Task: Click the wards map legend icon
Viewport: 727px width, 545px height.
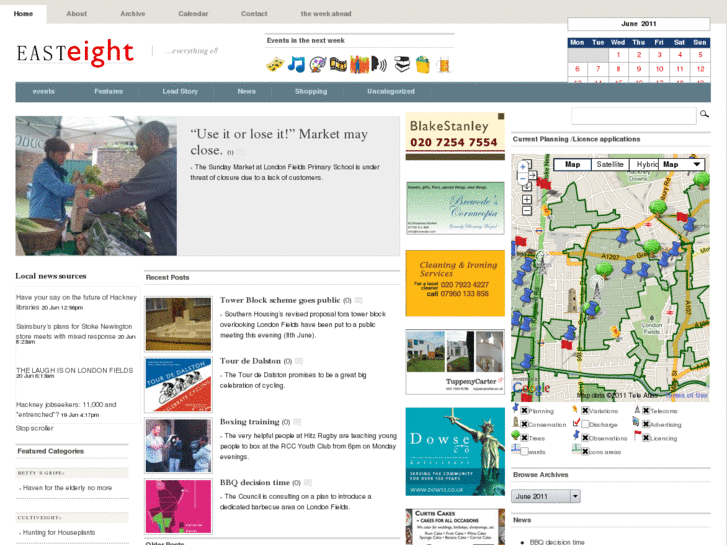Action: pyautogui.click(x=515, y=449)
